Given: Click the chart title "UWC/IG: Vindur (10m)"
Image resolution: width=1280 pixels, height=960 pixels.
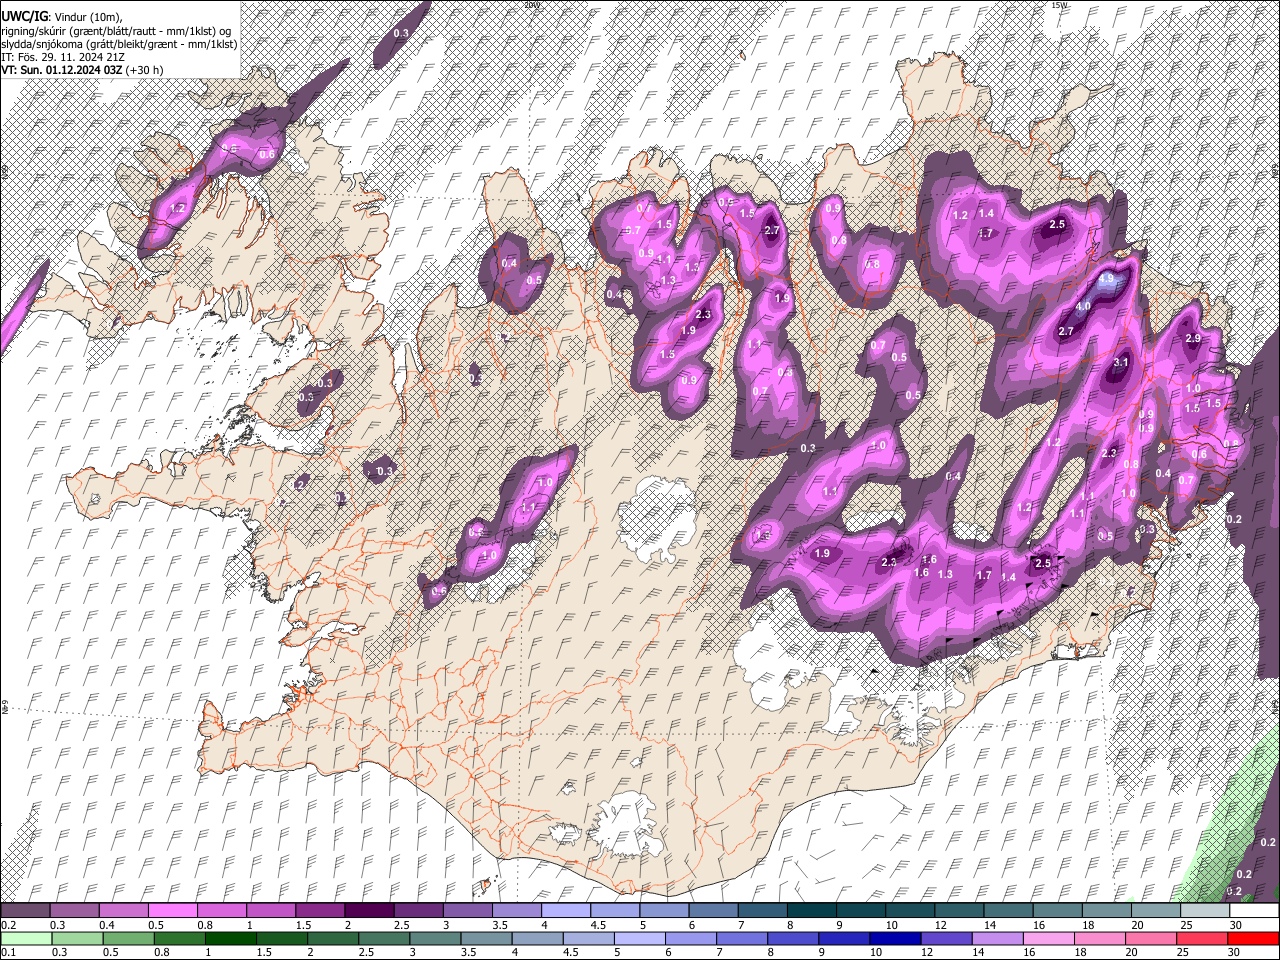Looking at the screenshot, I should click(62, 17).
